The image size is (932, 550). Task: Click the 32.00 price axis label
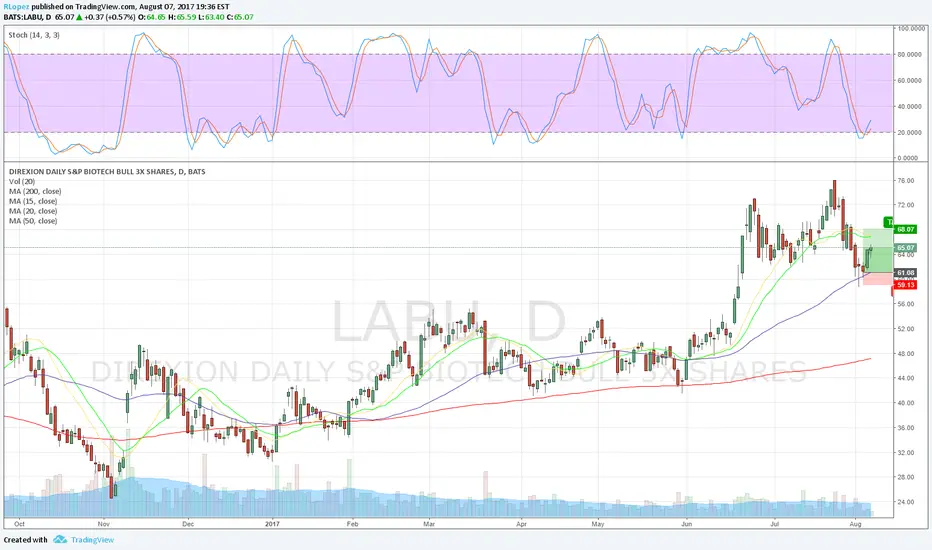(x=906, y=453)
